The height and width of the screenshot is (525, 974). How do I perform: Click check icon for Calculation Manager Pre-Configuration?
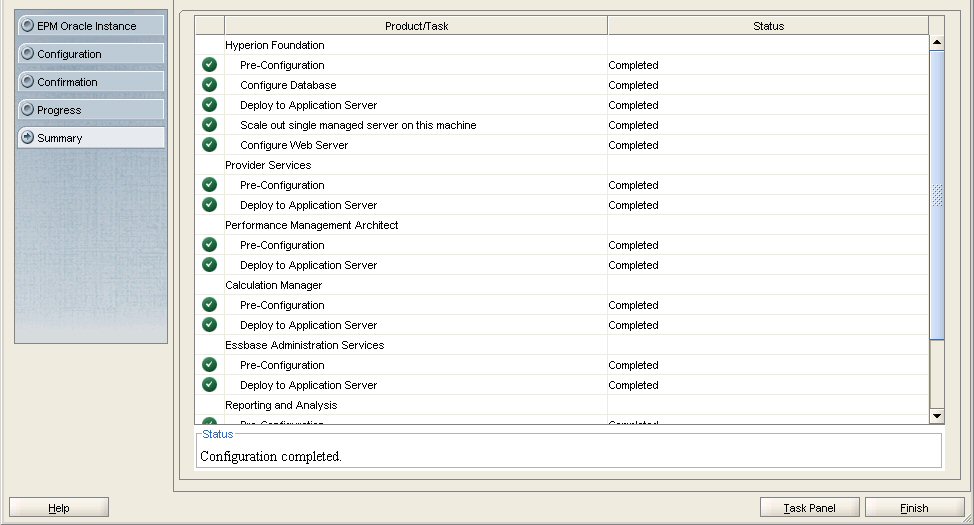coord(209,304)
